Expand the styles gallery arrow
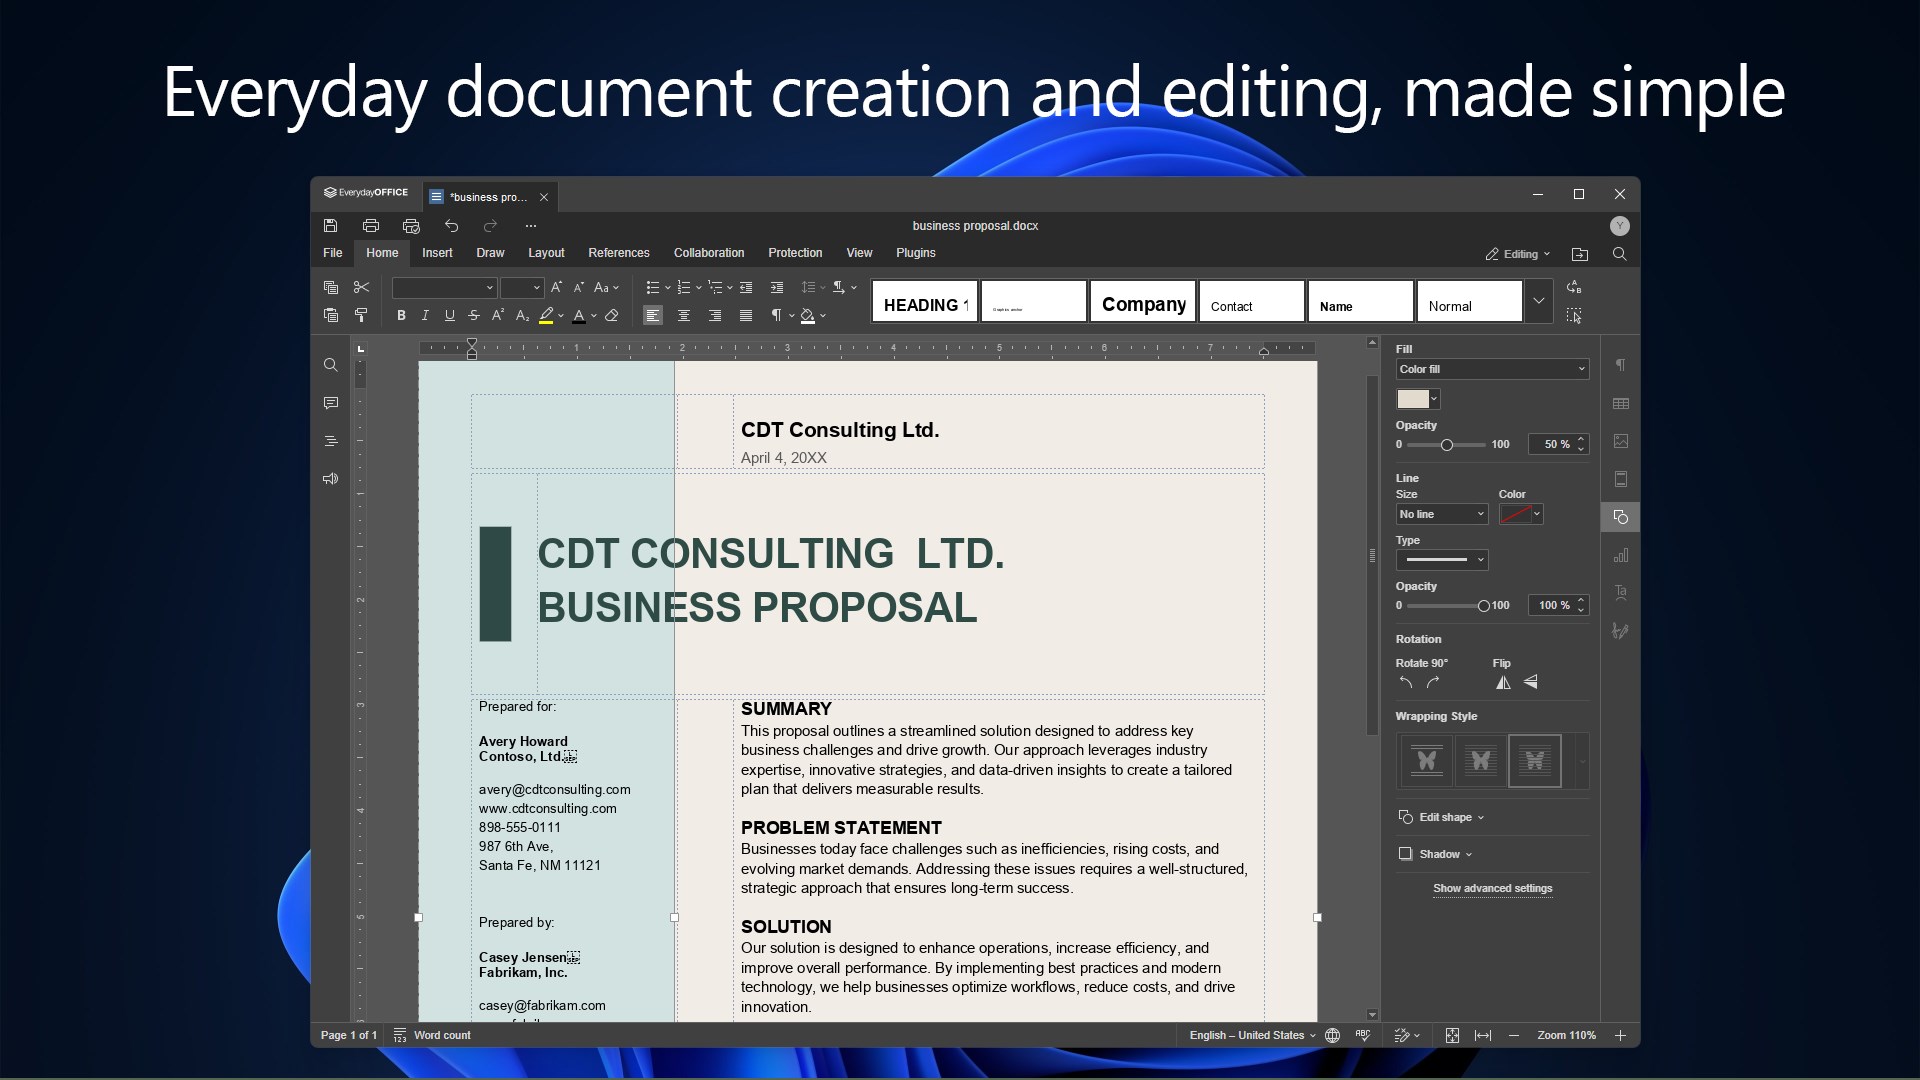 click(1538, 300)
